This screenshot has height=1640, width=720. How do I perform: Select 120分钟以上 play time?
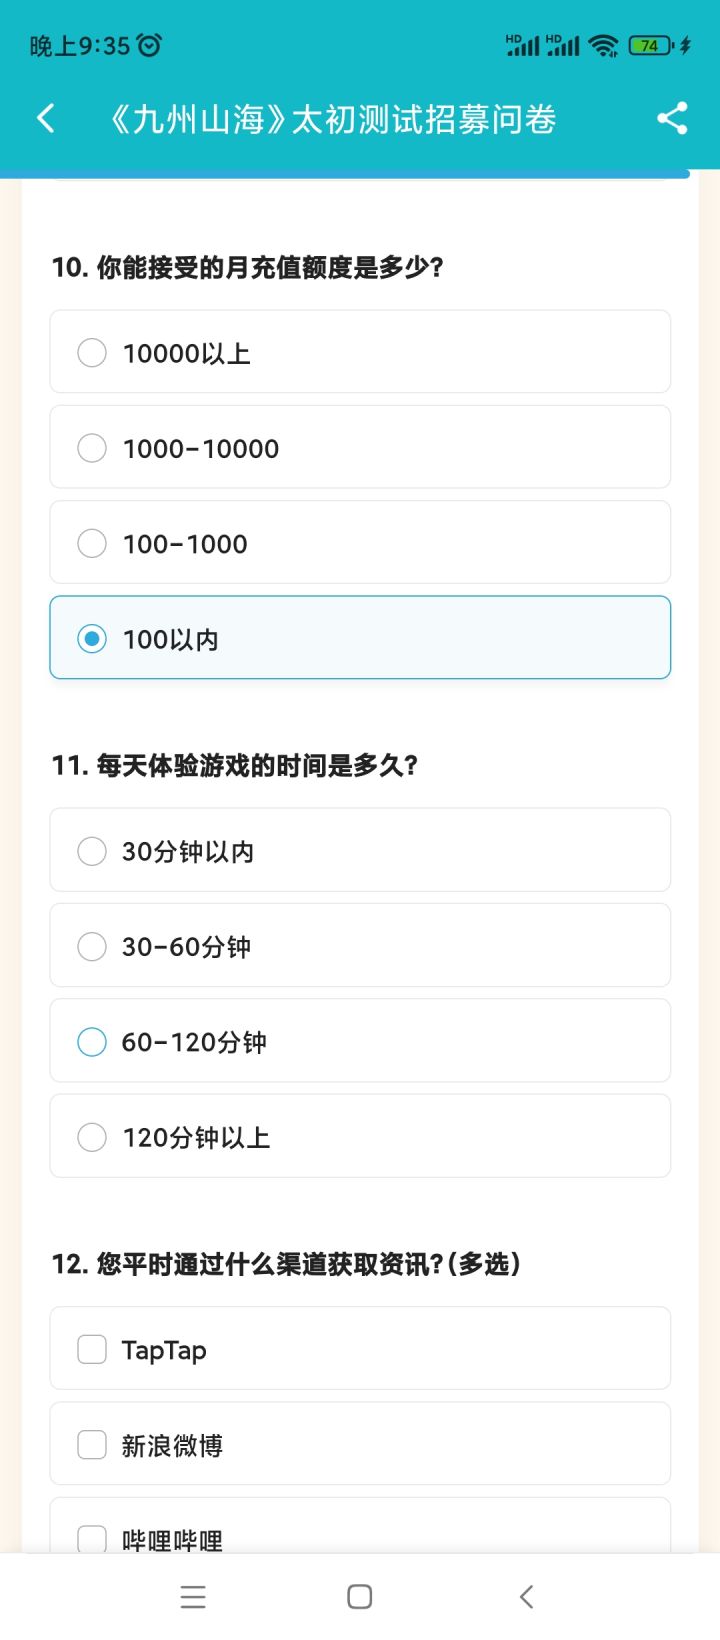(x=92, y=1137)
